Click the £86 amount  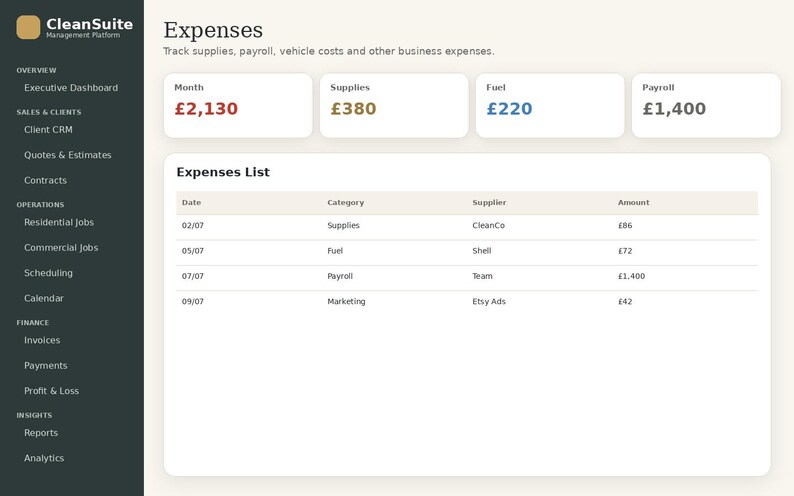coord(625,226)
